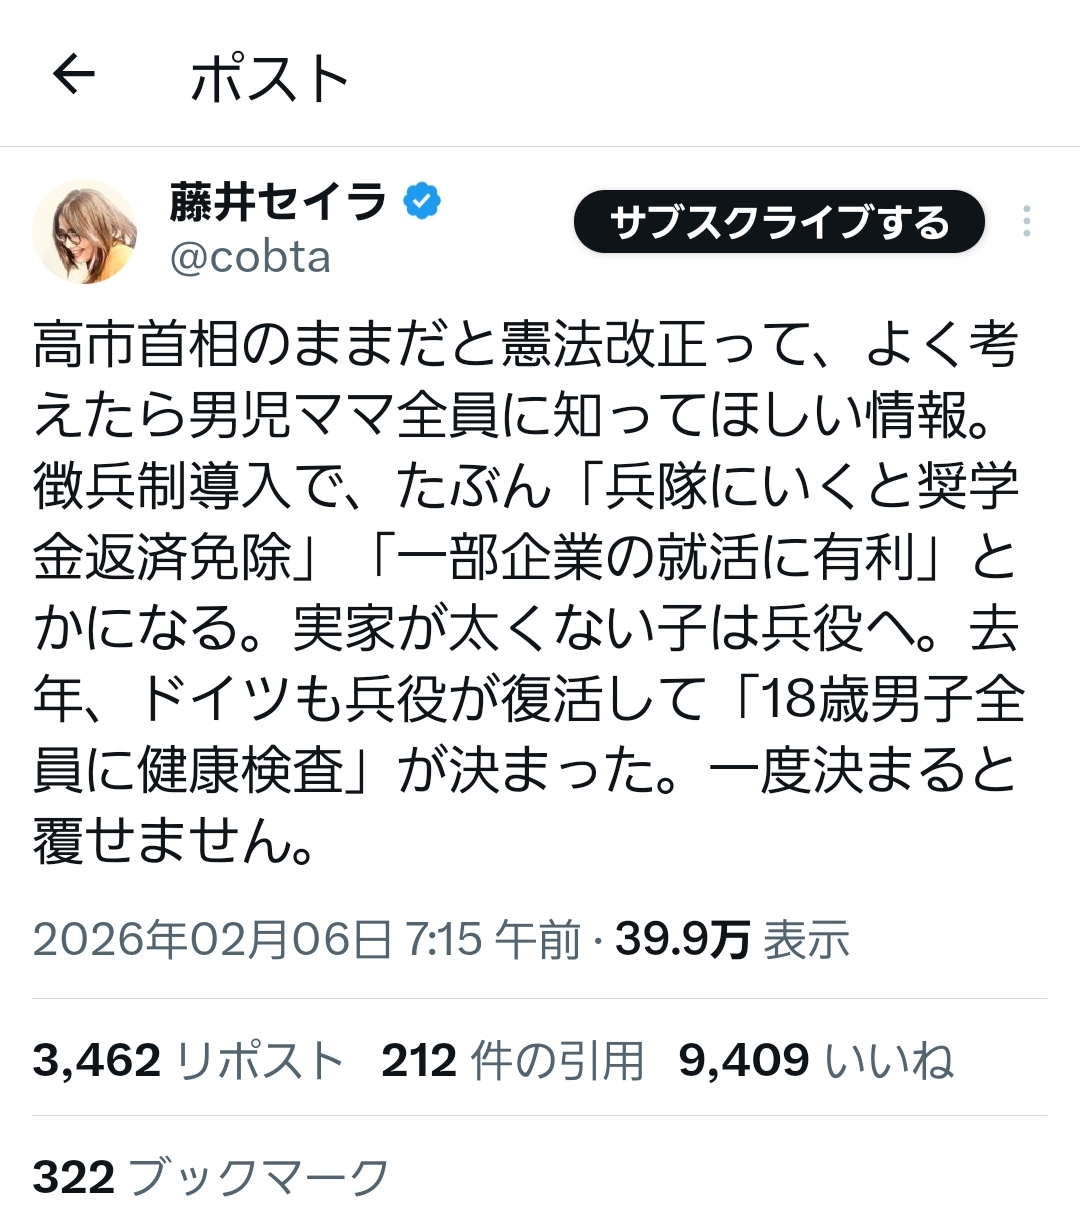This screenshot has height=1228, width=1080.
Task: Tap the blue verified badge
Action: coord(422,202)
